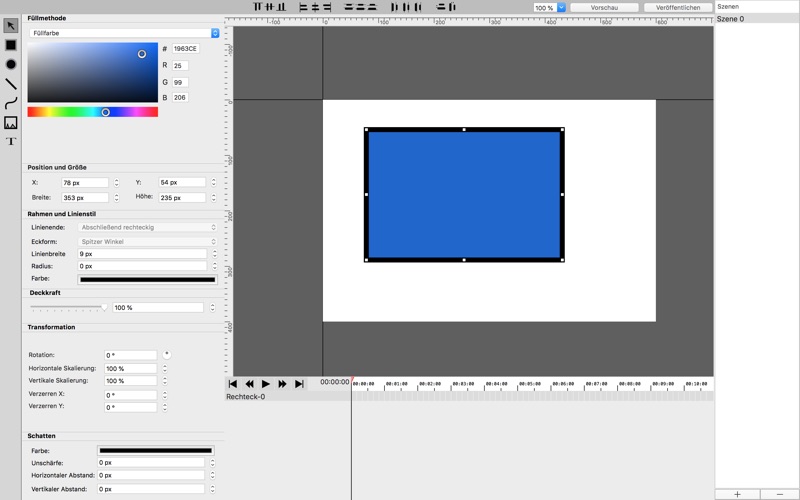The height and width of the screenshot is (500, 800).
Task: Click the hex color code field
Action: point(186,48)
